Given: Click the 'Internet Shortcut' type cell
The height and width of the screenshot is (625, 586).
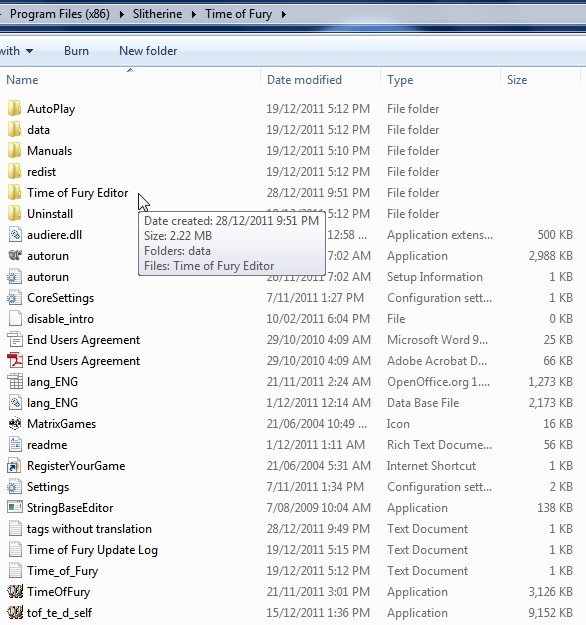Looking at the screenshot, I should 431,466.
